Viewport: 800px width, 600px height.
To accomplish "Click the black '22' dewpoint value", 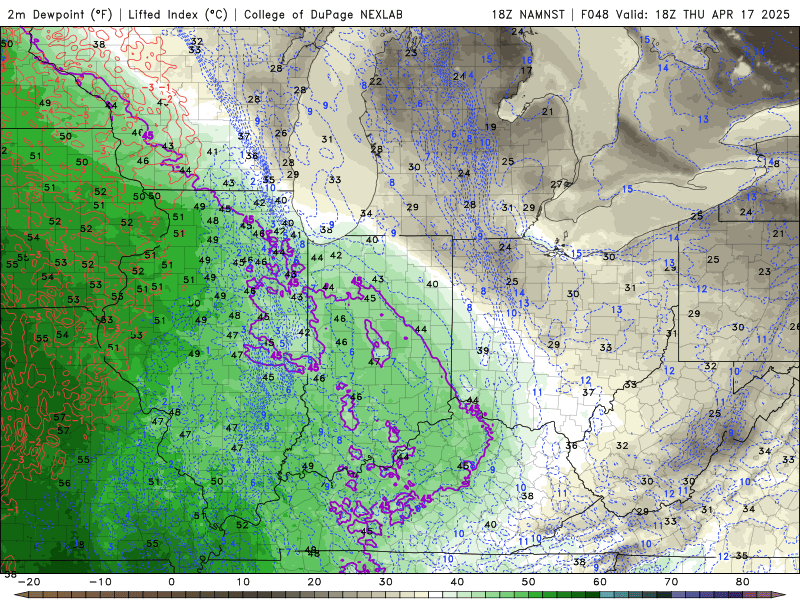I will [376, 82].
